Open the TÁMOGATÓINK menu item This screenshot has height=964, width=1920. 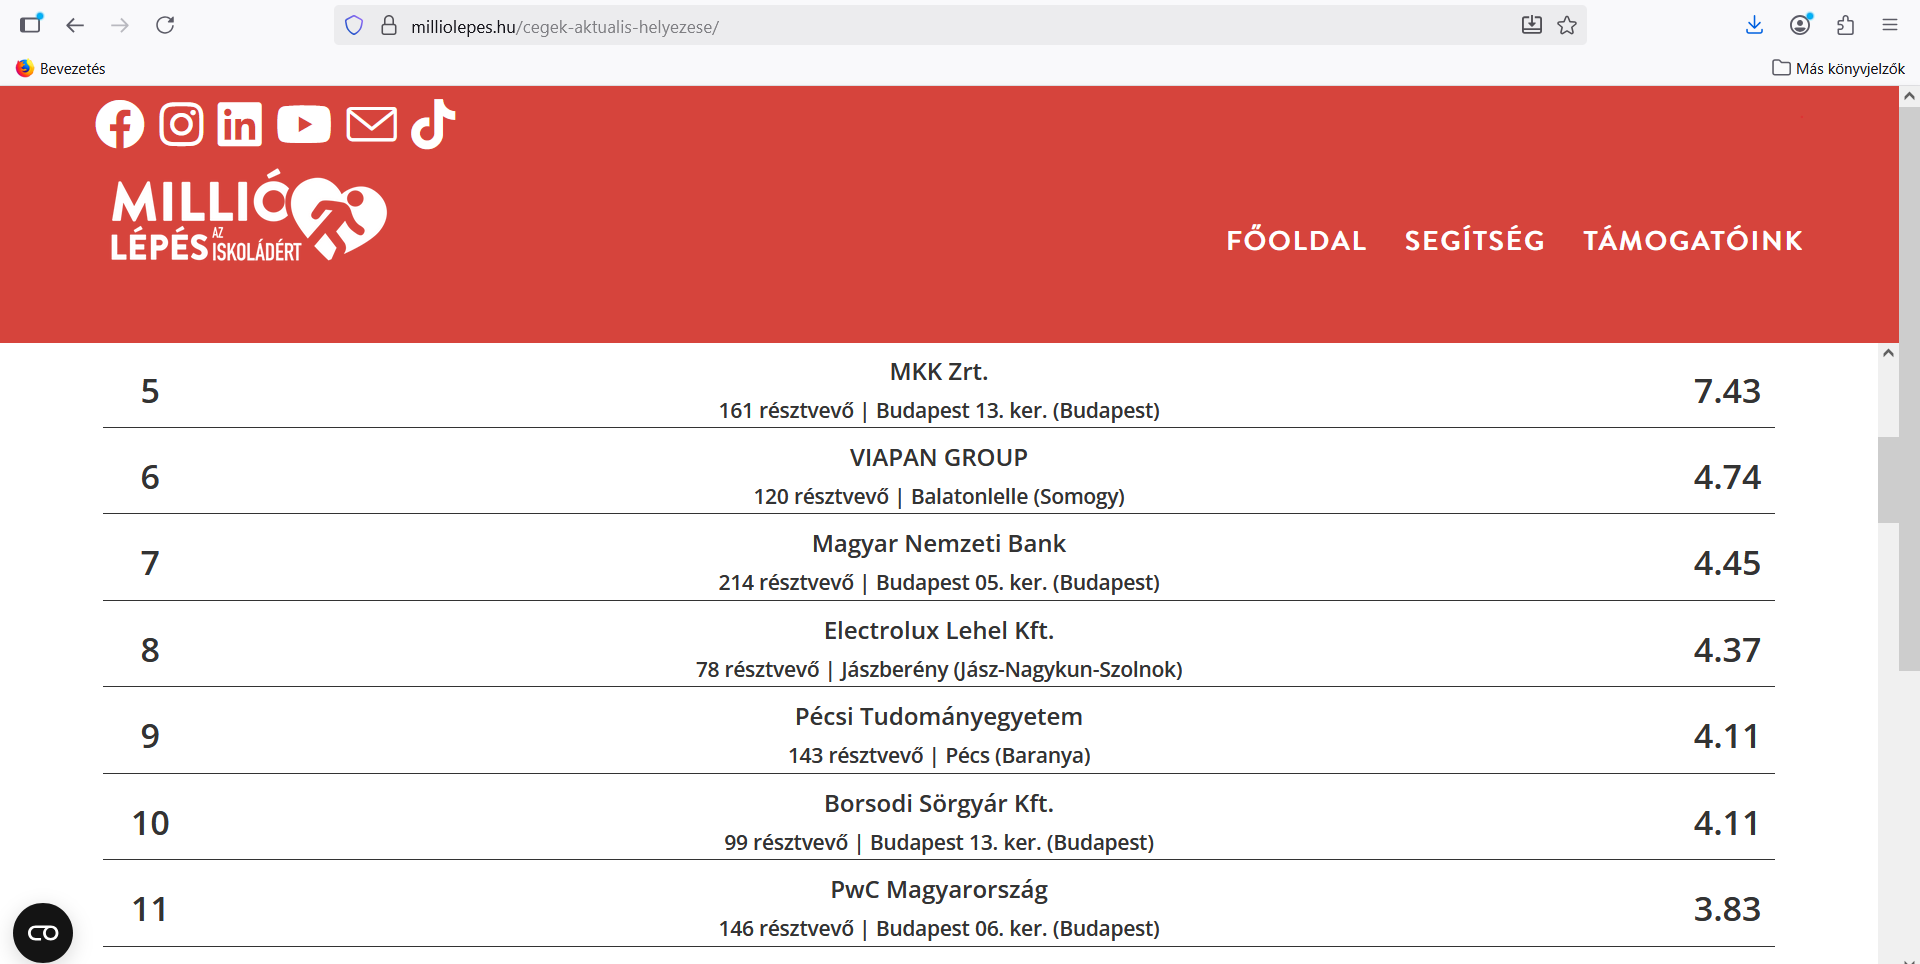point(1692,241)
